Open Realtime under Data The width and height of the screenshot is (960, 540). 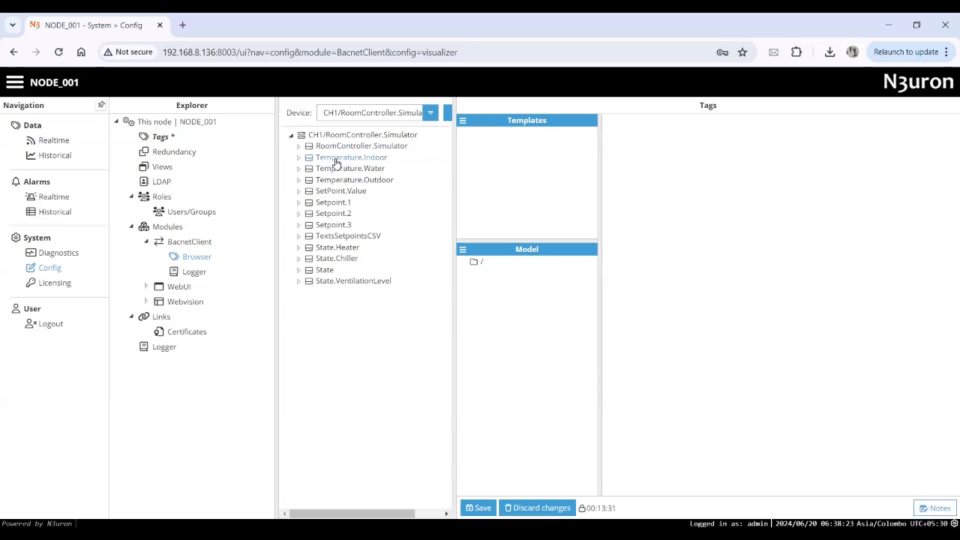[x=53, y=140]
